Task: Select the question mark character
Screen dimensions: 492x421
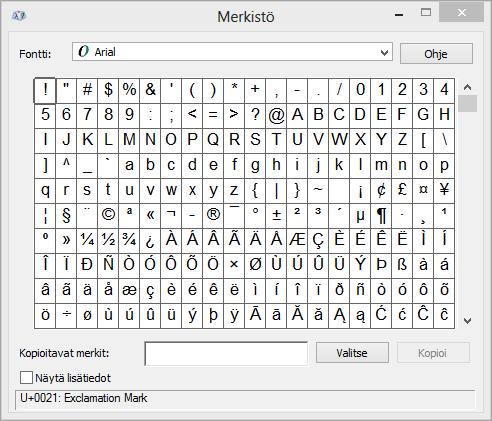Action: click(x=255, y=116)
